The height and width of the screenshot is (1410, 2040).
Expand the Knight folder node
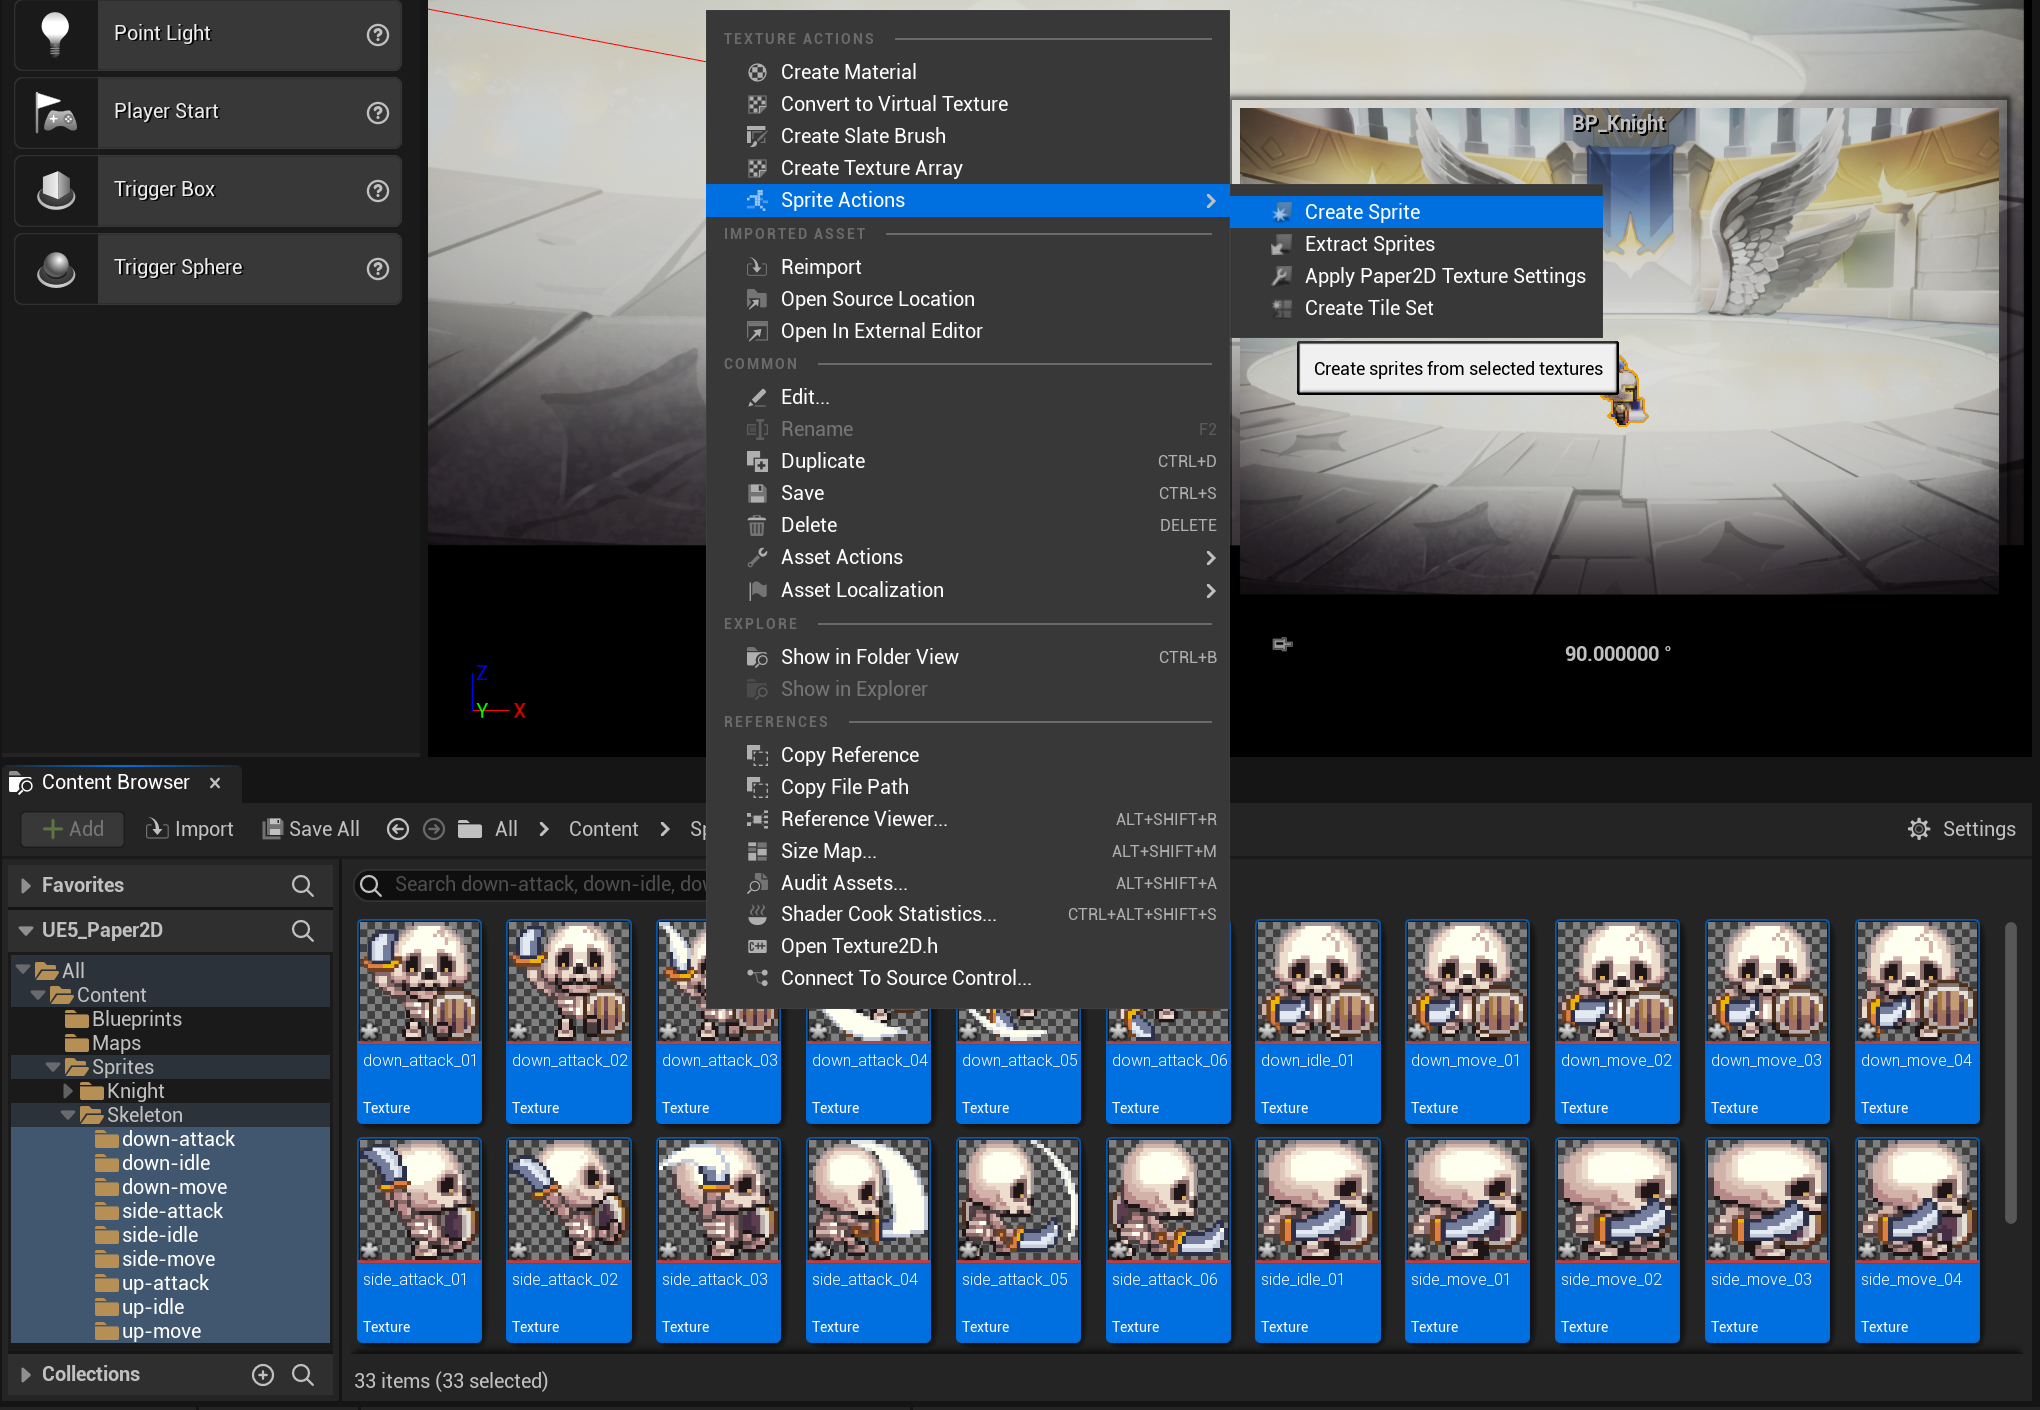68,1090
